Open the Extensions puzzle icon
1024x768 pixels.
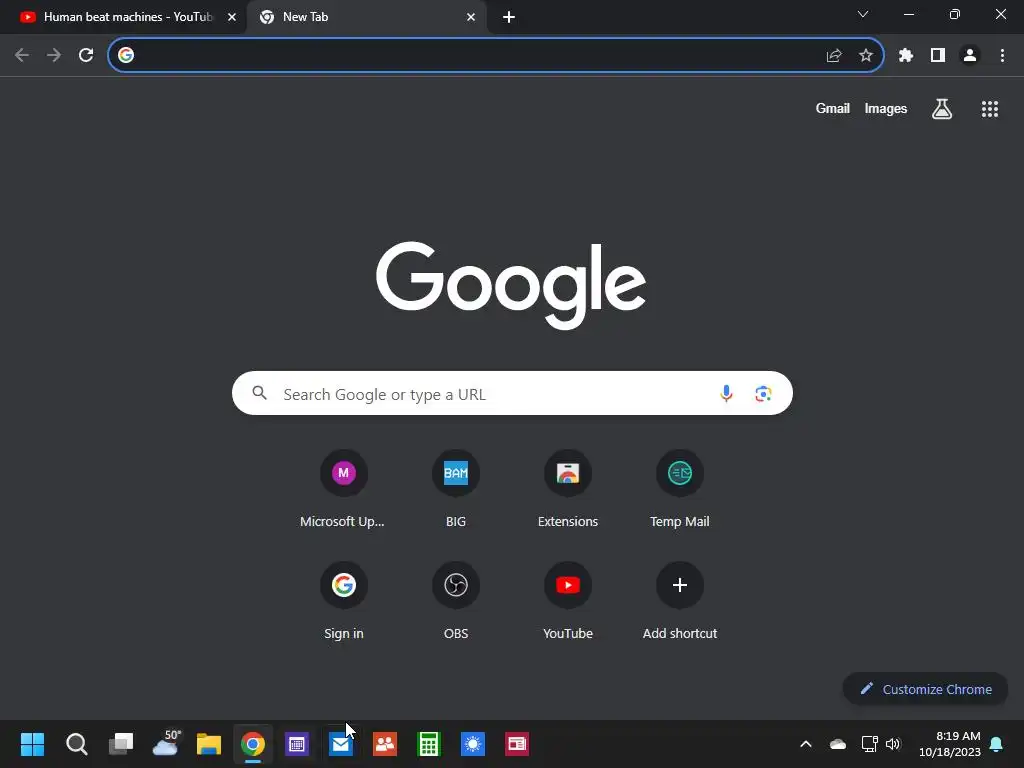tap(906, 56)
